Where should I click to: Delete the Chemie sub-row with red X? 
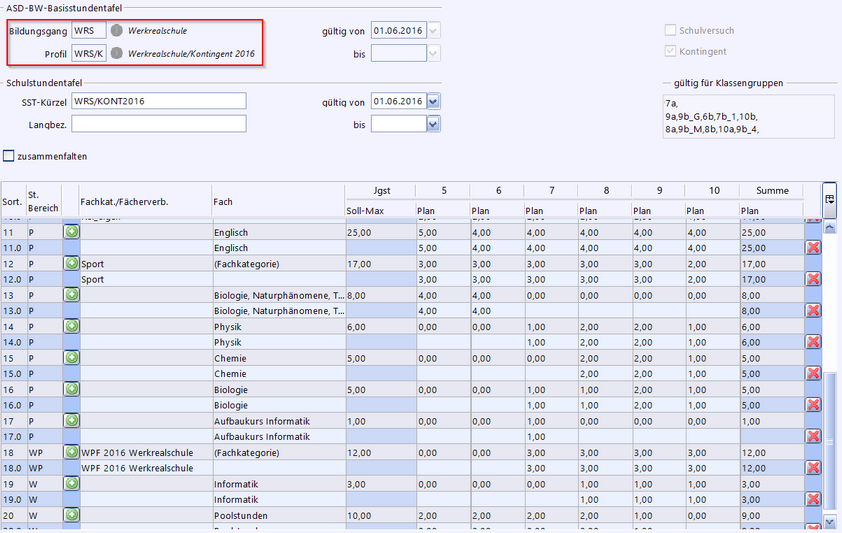813,373
